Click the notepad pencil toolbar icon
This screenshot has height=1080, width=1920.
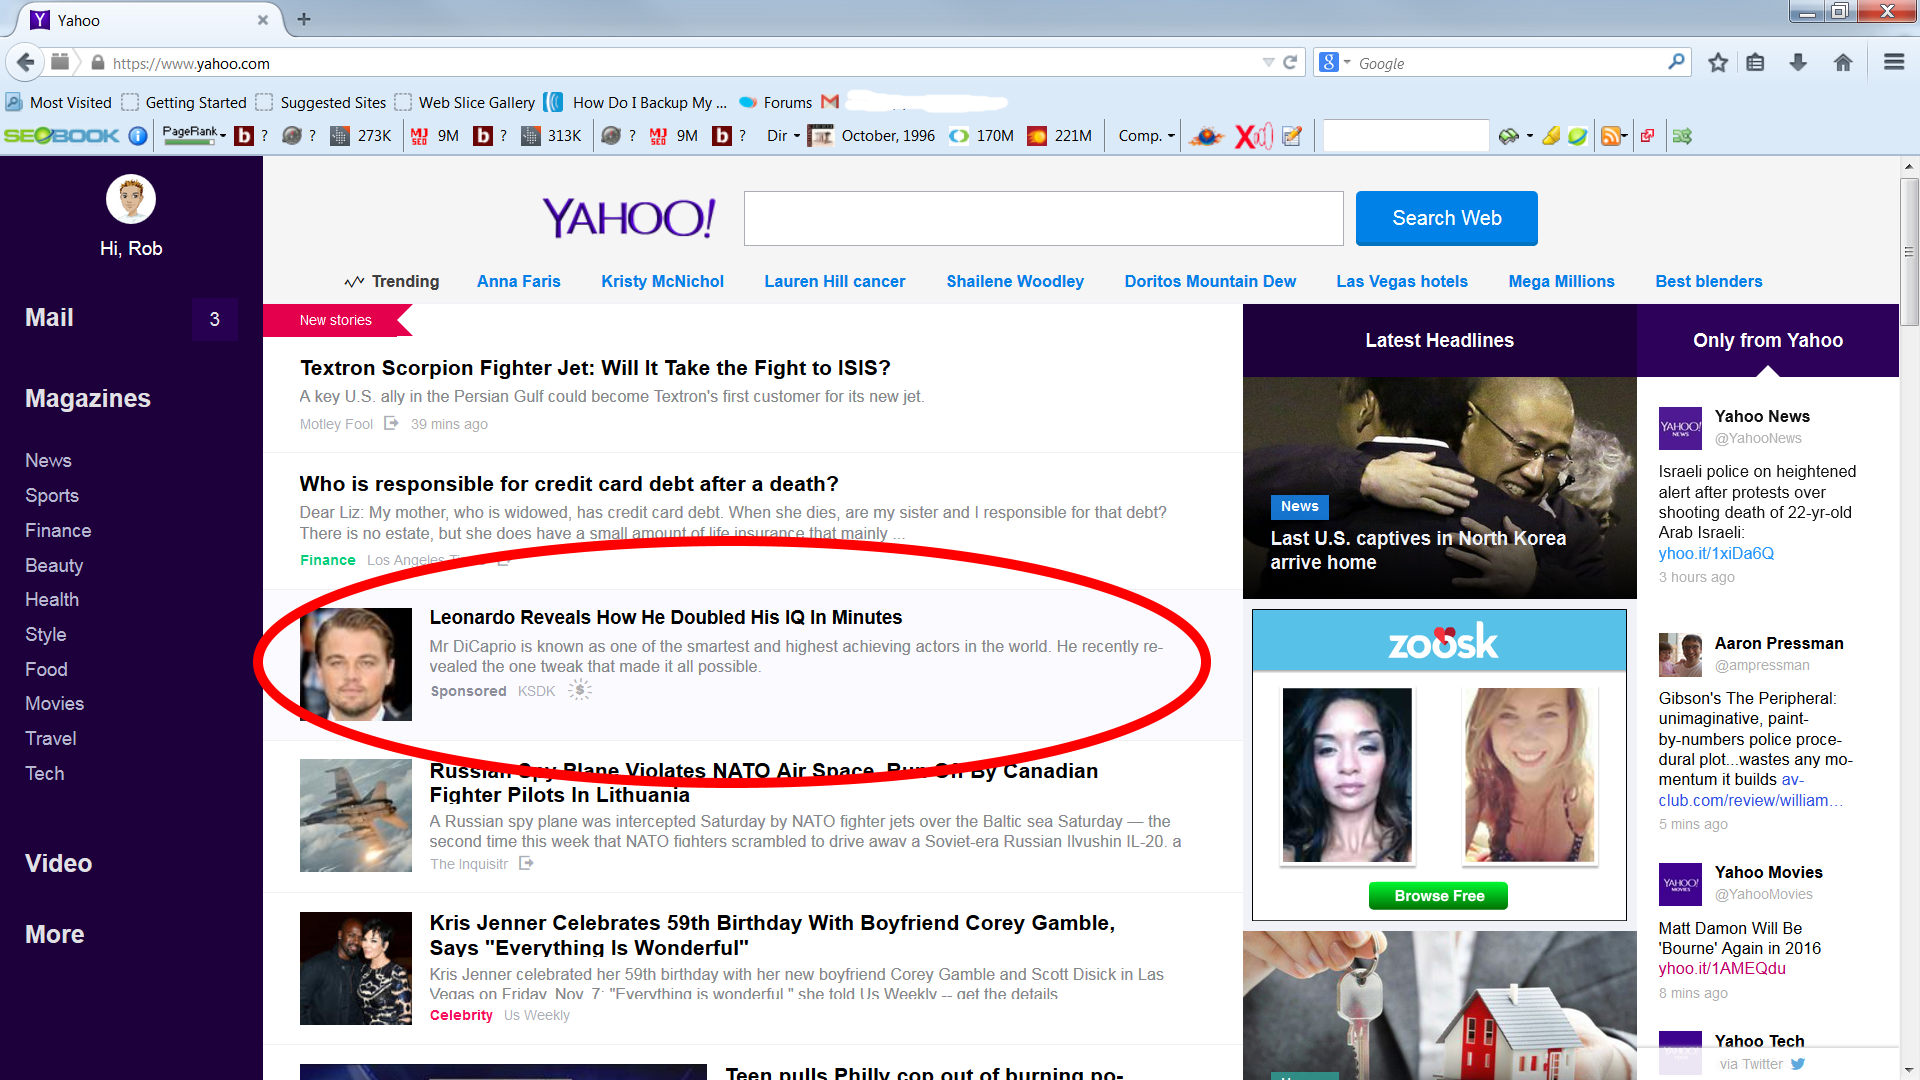point(1292,135)
